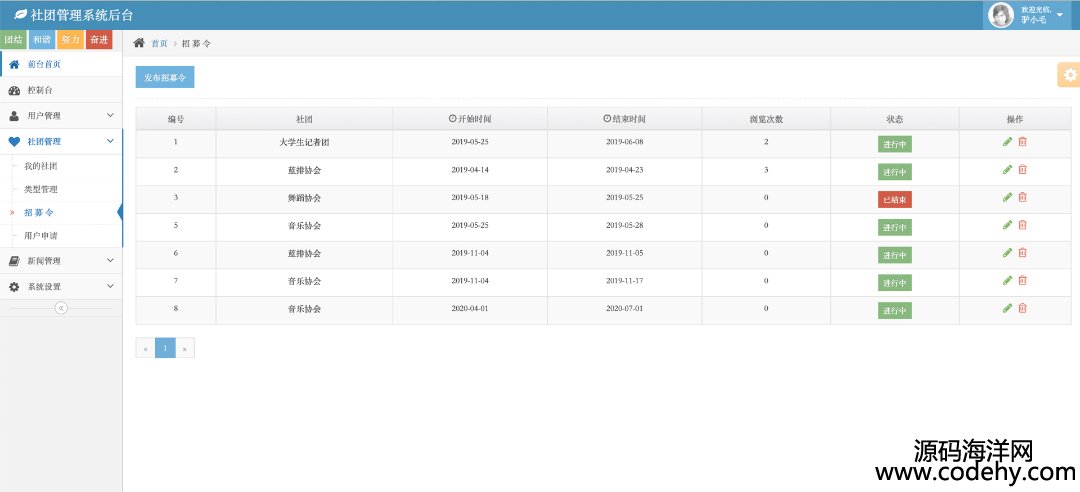The image size is (1080, 492).
Task: Open the user account dropdown arrow
Action: pyautogui.click(x=1060, y=15)
